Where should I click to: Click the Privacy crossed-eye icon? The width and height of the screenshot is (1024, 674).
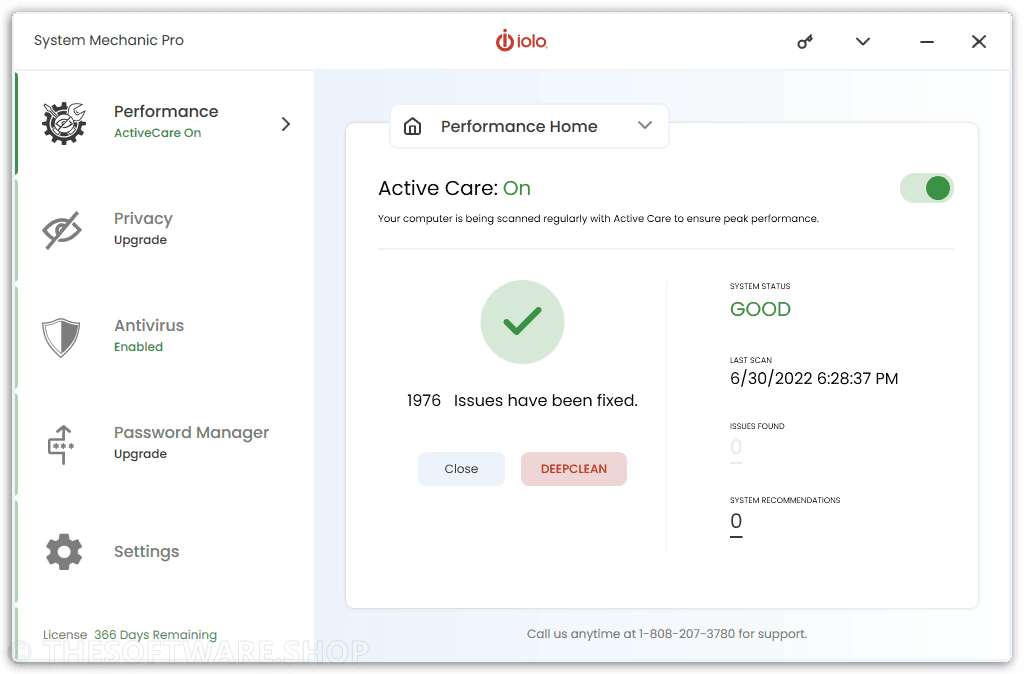tap(62, 230)
